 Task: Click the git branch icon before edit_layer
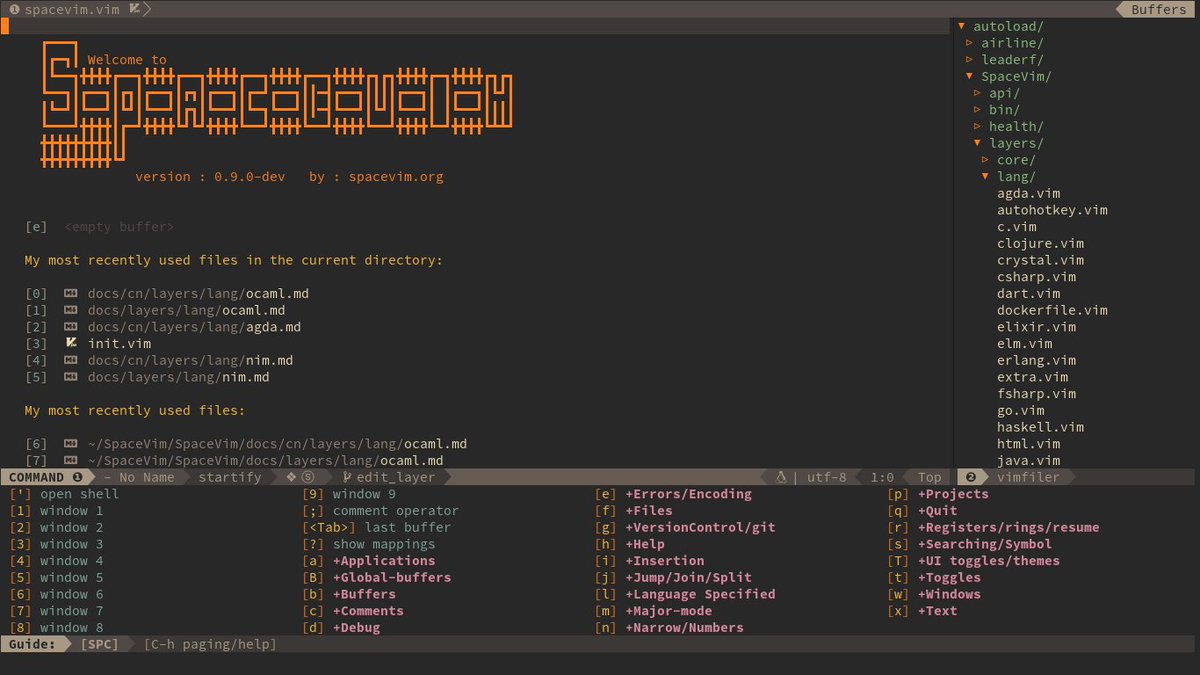(347, 478)
